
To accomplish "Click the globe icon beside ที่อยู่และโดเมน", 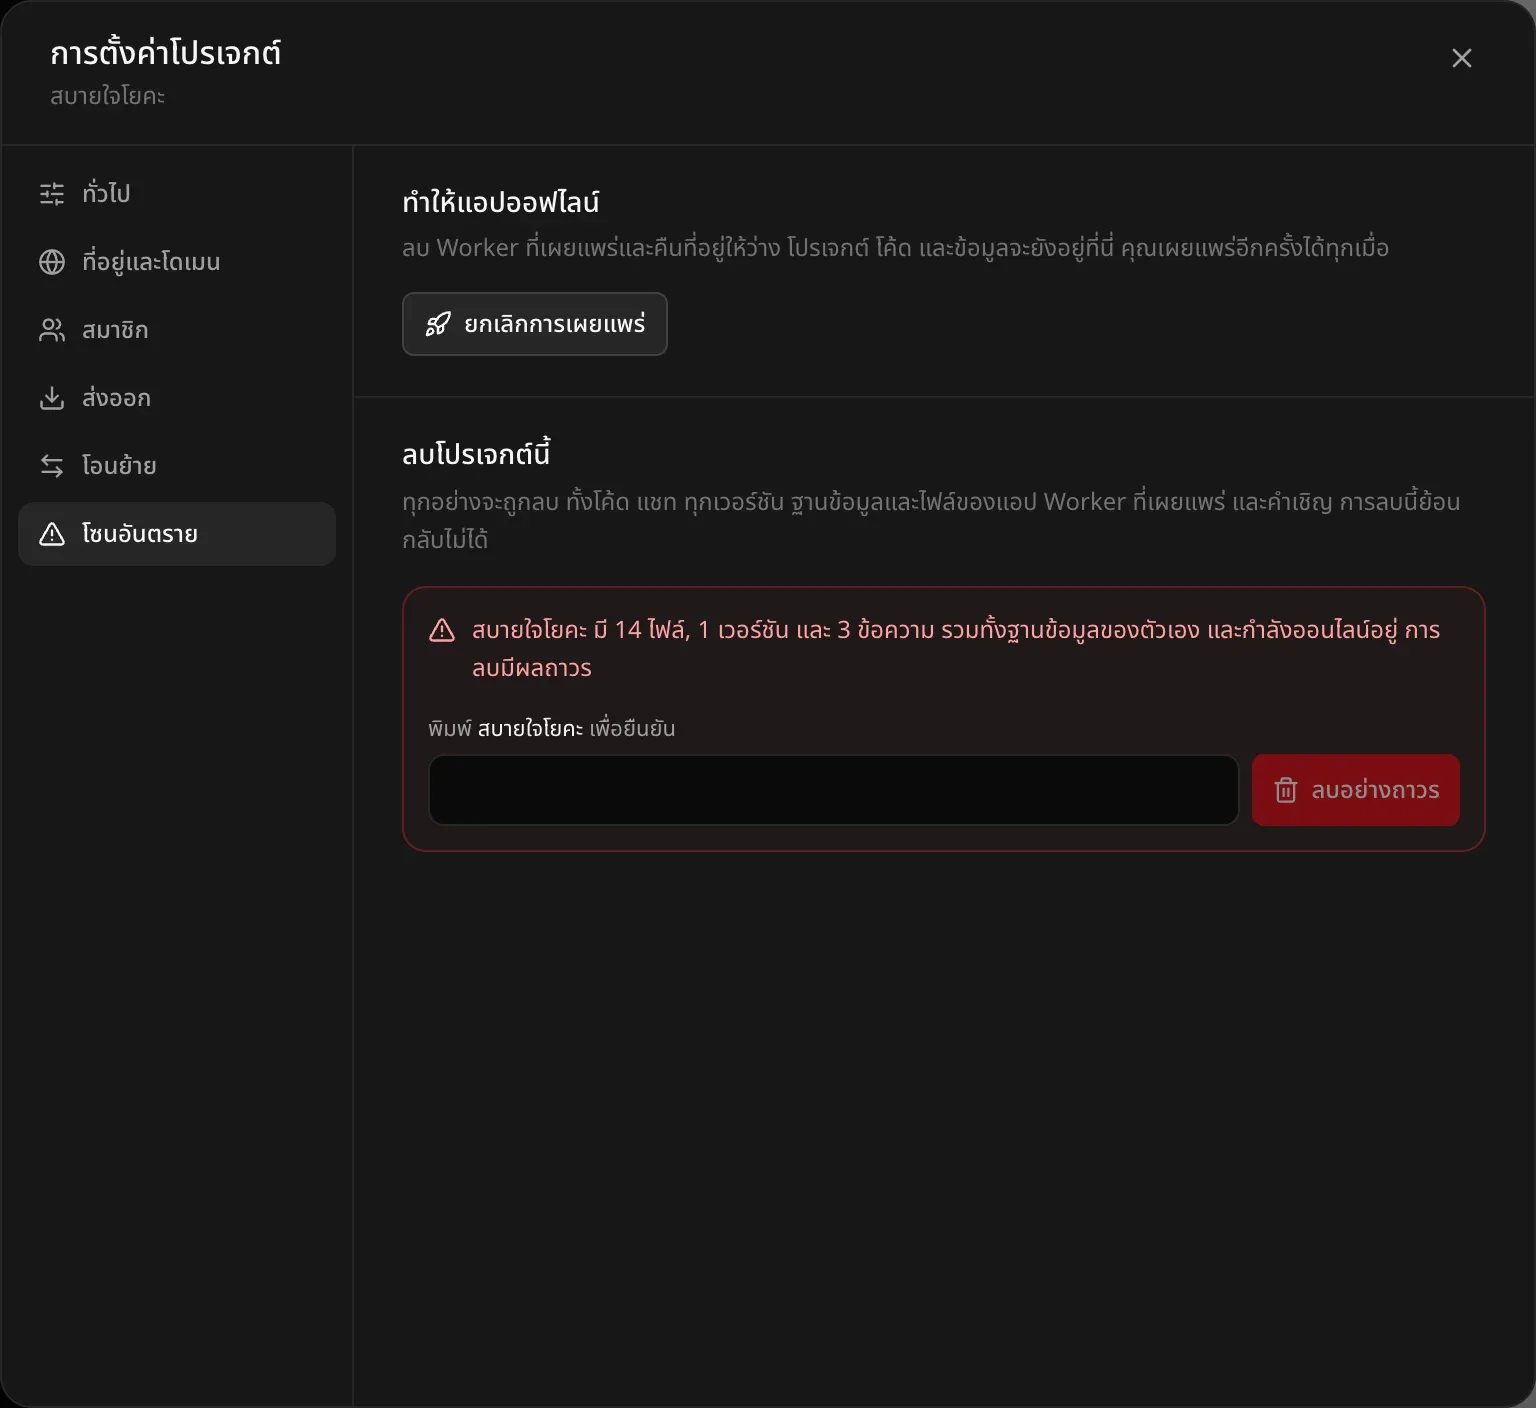I will pyautogui.click(x=52, y=261).
